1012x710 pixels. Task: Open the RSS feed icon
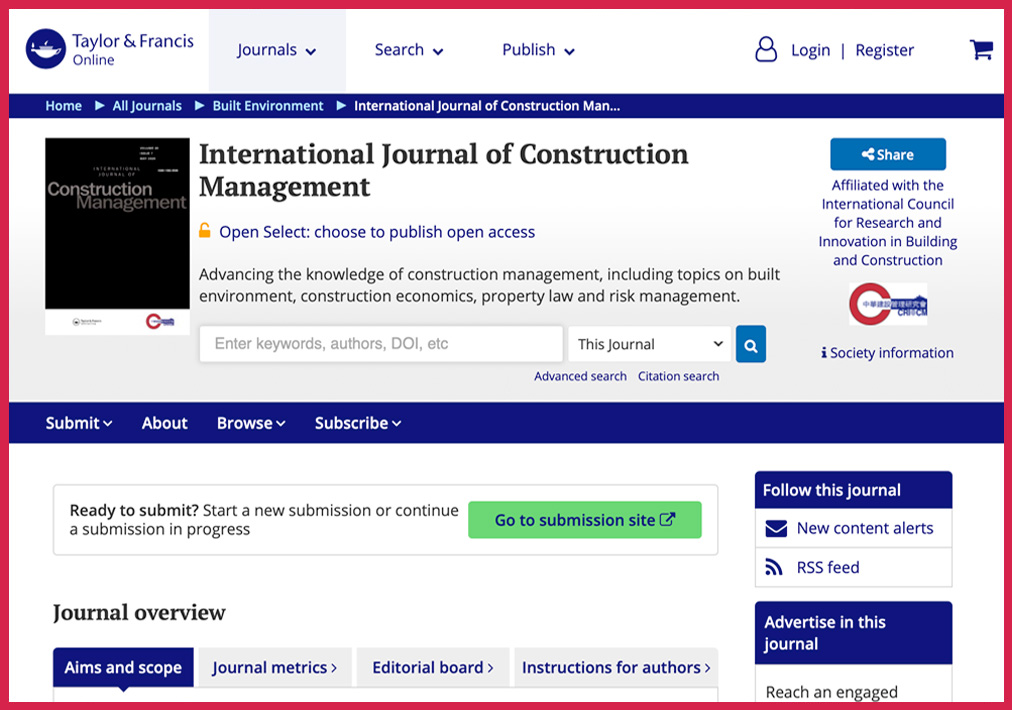click(x=773, y=567)
